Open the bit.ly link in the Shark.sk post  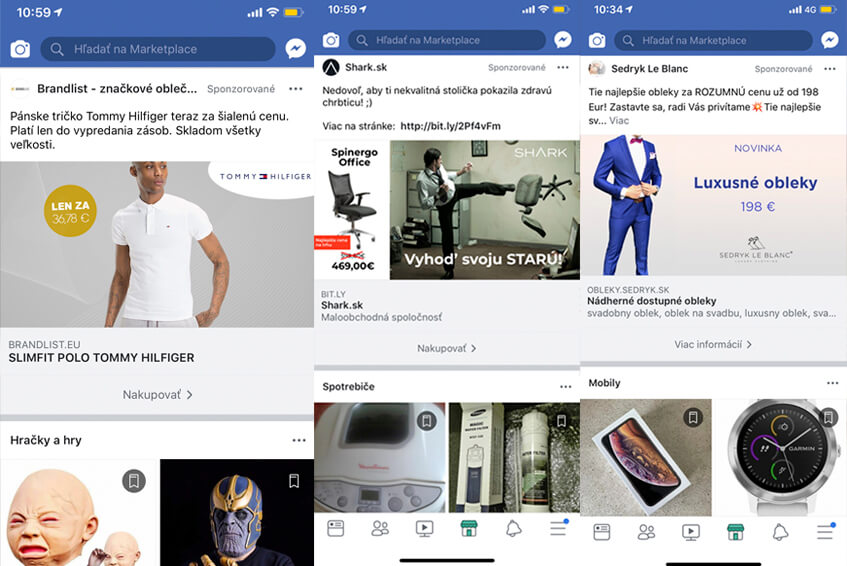(x=451, y=126)
